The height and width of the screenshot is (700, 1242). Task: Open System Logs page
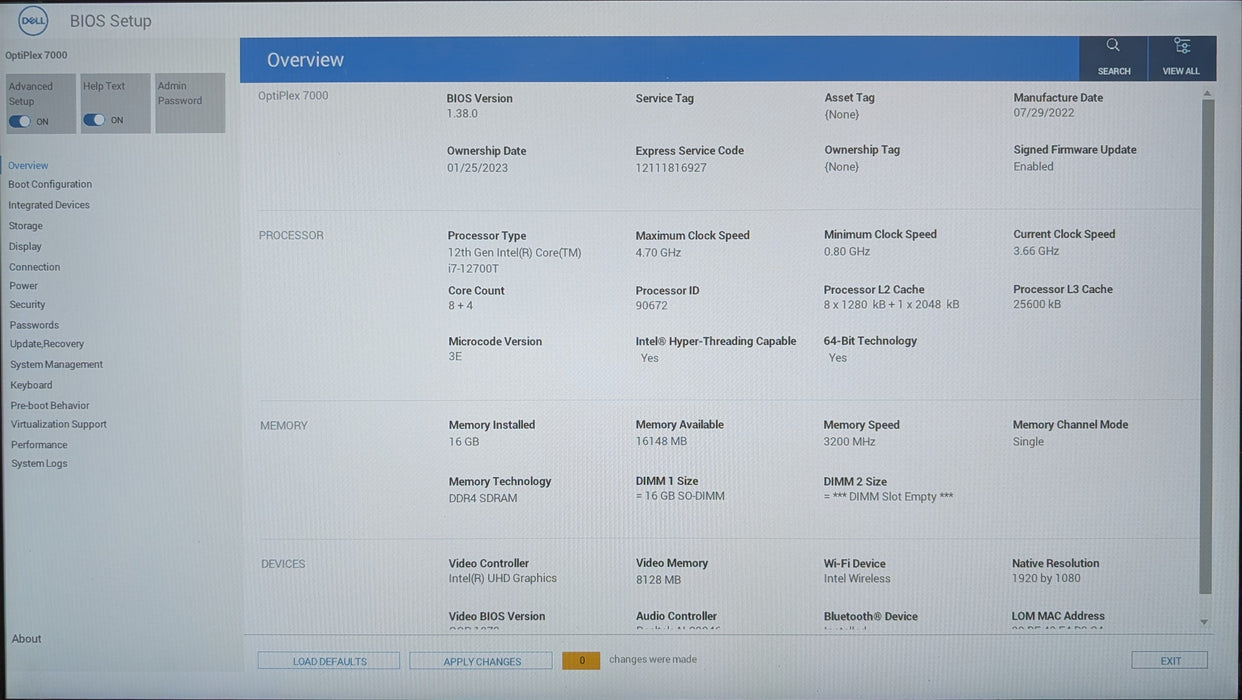point(40,463)
